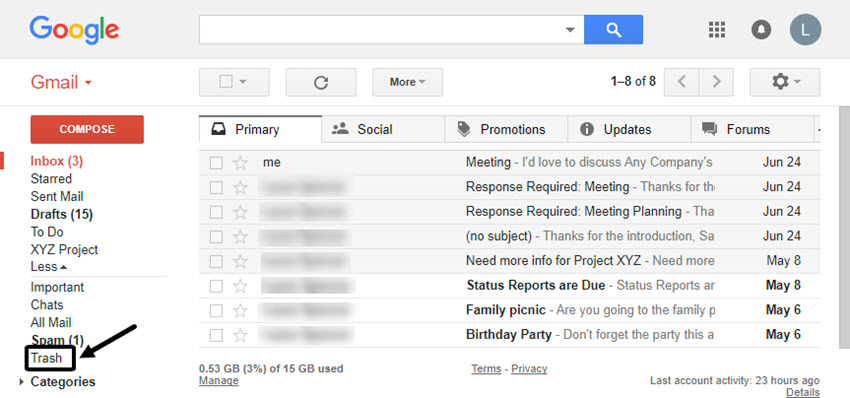Viewport: 850px width, 398px height.
Task: Open the To Do label
Action: [x=47, y=232]
